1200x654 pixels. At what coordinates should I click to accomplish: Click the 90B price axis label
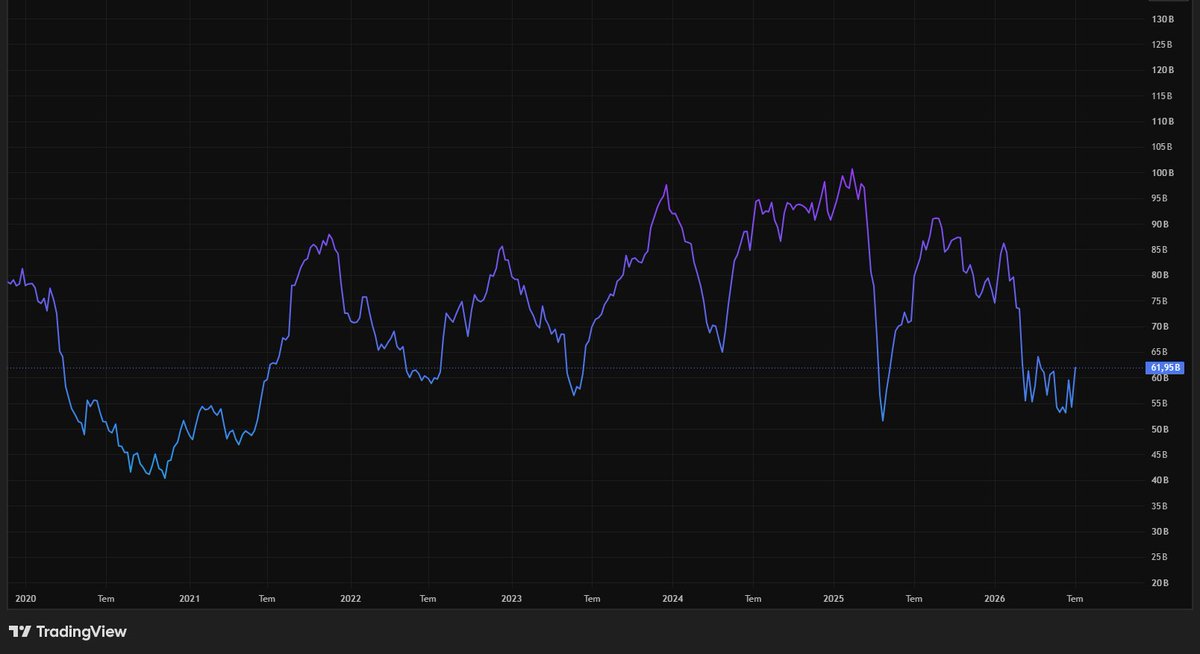click(x=1160, y=224)
